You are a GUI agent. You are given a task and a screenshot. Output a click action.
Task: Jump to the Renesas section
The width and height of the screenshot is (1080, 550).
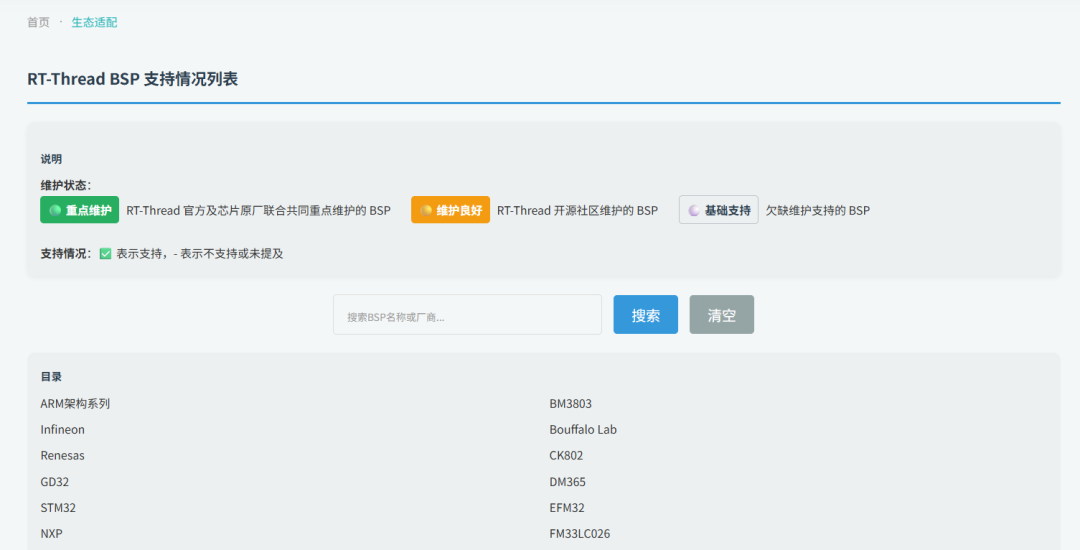(62, 455)
